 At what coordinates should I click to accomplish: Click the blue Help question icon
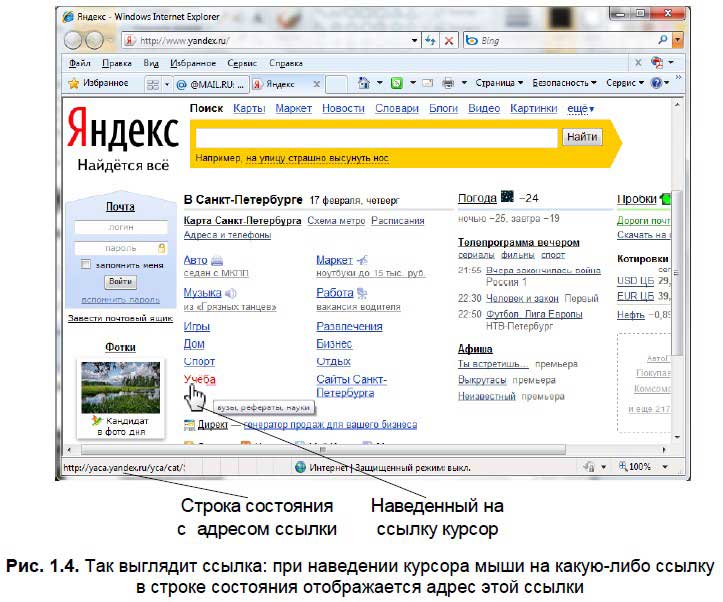tap(656, 83)
